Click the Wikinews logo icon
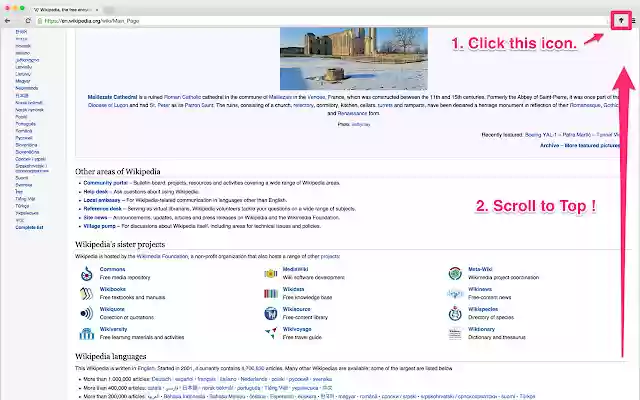This screenshot has width=640, height=400. pos(455,293)
